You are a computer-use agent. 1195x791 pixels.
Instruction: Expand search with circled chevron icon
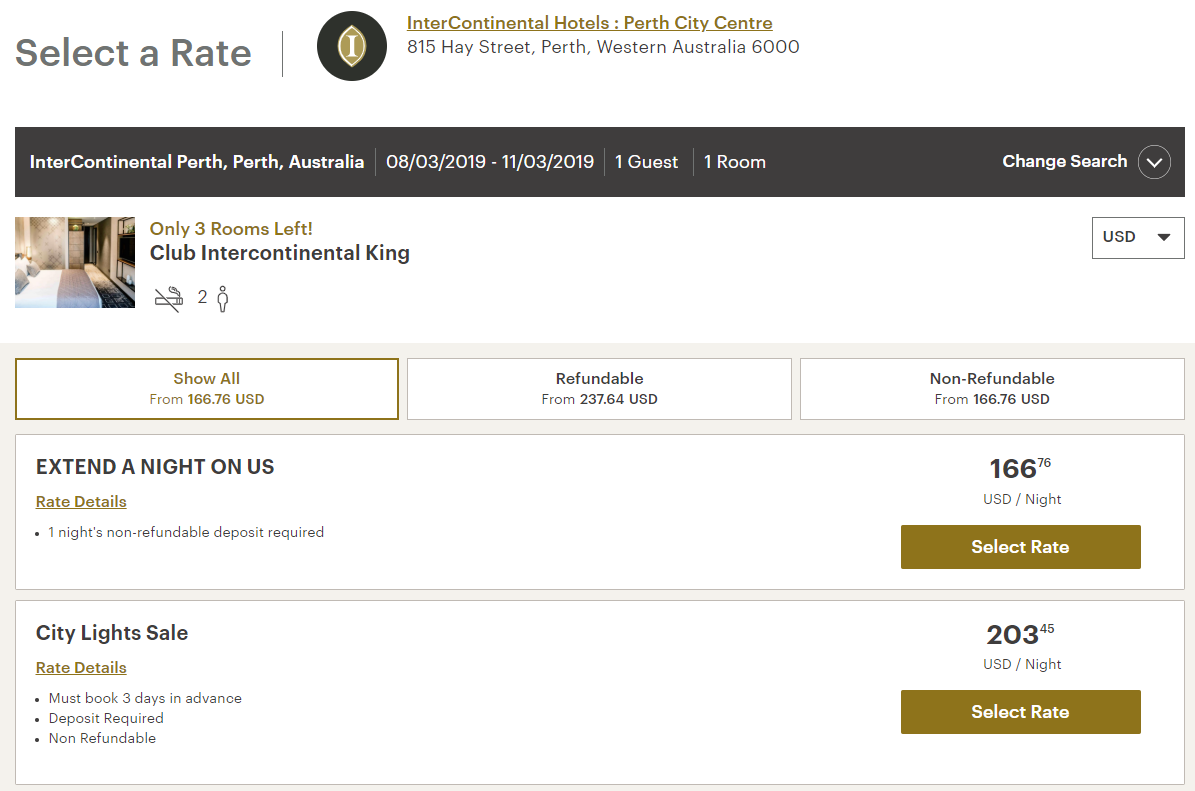click(x=1154, y=162)
